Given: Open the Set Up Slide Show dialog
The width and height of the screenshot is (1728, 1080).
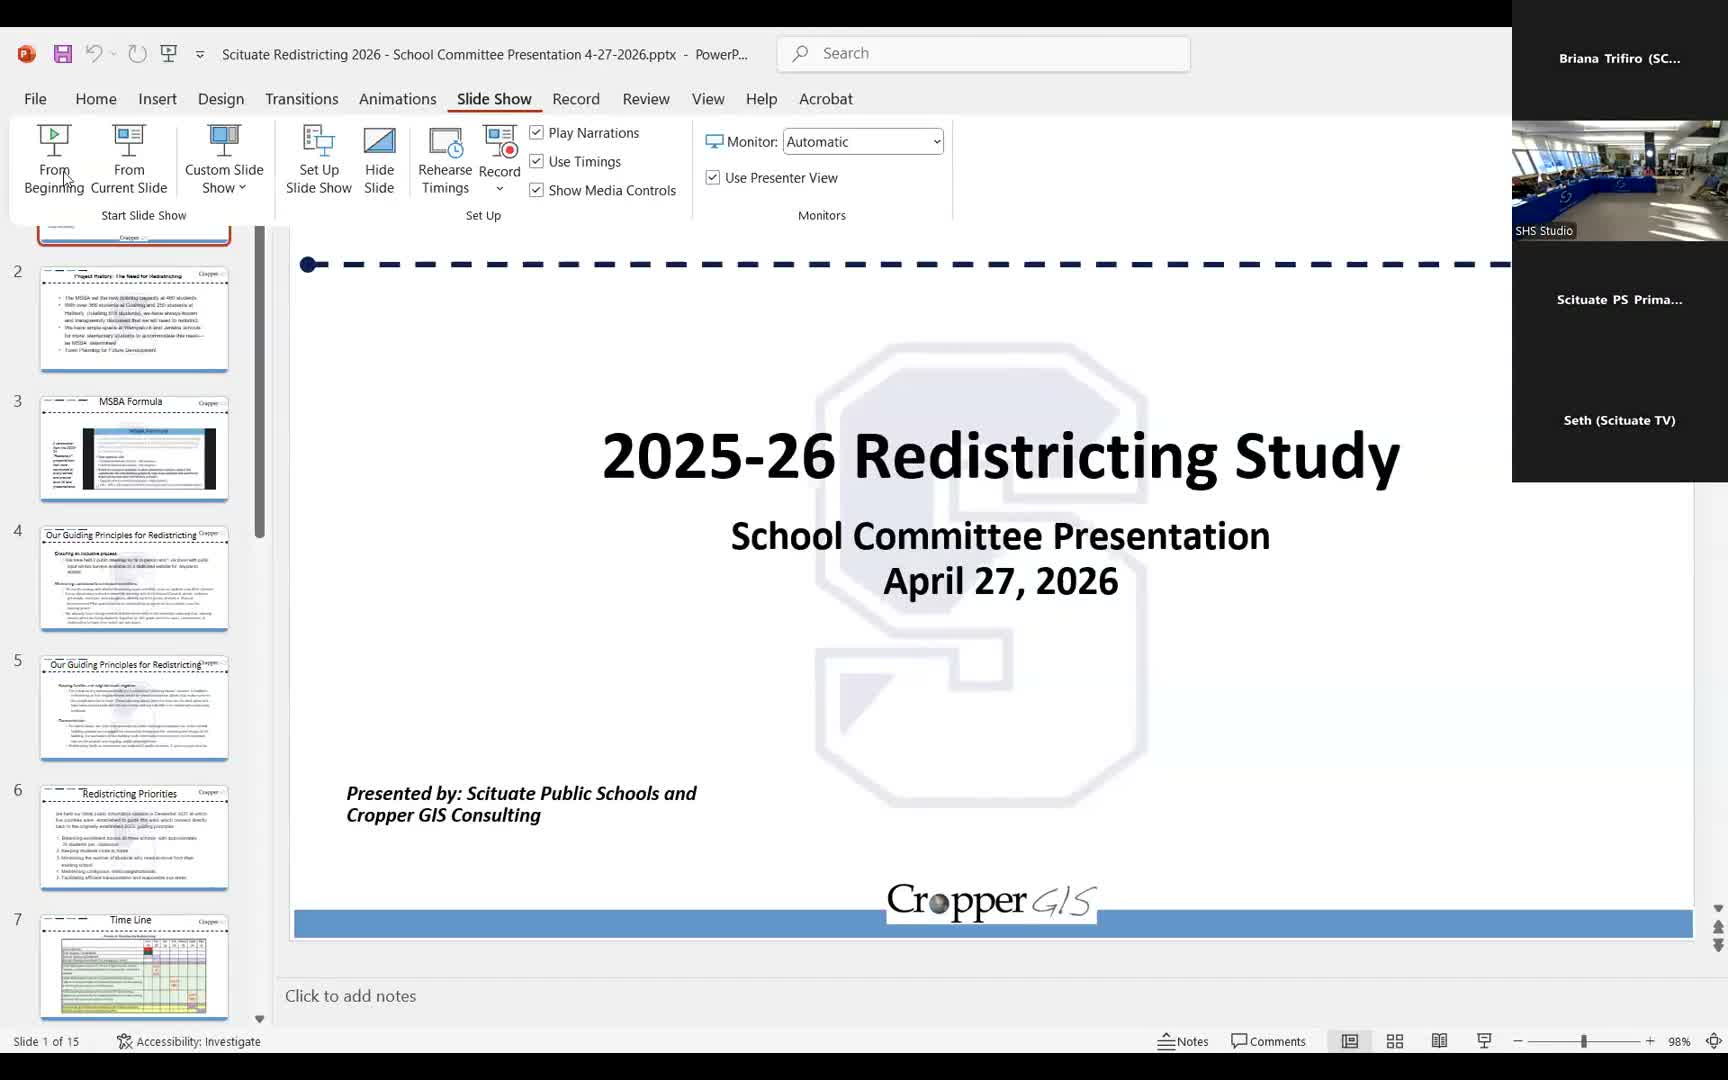Looking at the screenshot, I should tap(319, 159).
